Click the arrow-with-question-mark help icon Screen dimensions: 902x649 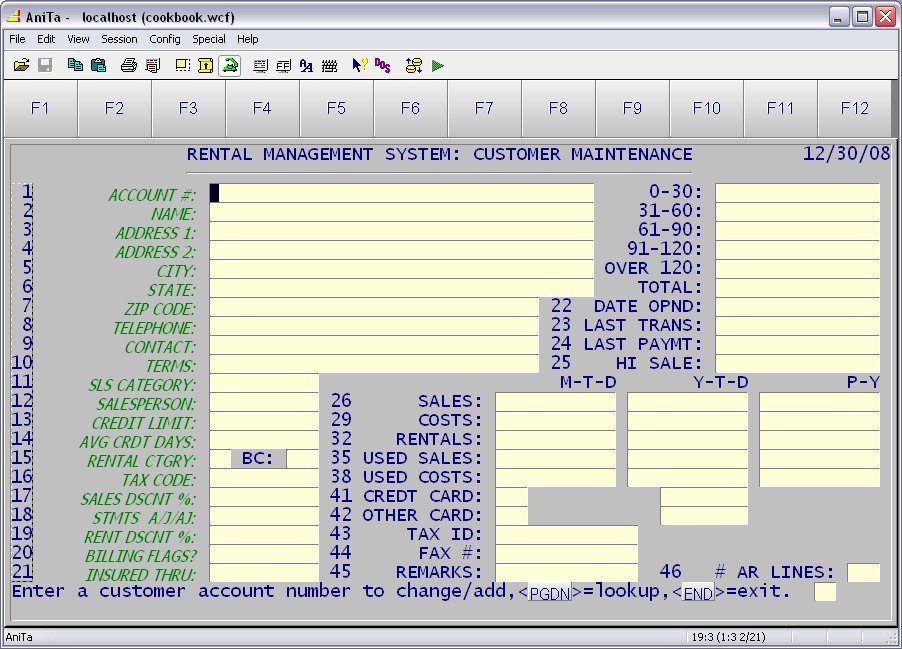360,65
